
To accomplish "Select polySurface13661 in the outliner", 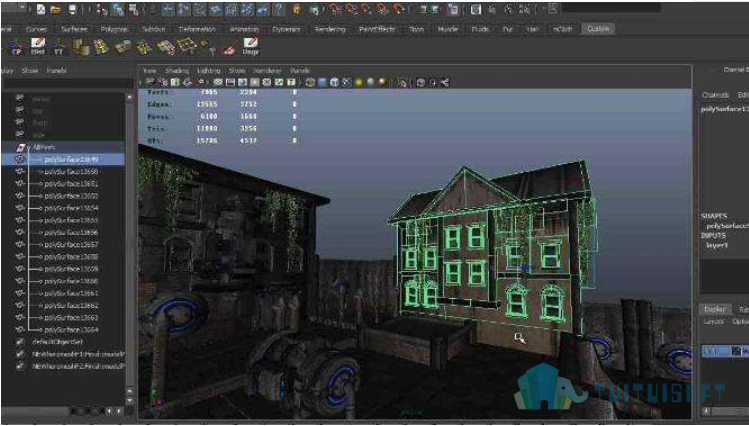I will pyautogui.click(x=71, y=293).
